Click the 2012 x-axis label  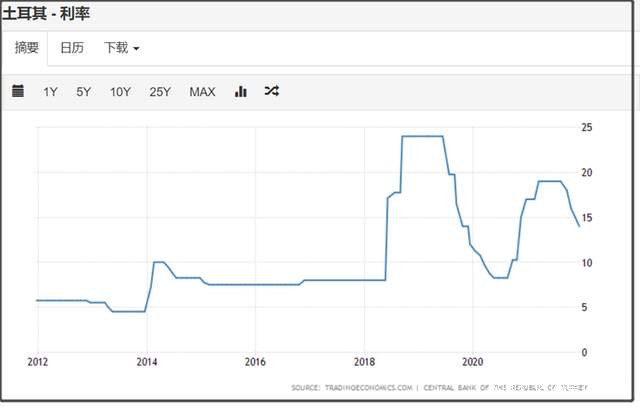pyautogui.click(x=38, y=362)
